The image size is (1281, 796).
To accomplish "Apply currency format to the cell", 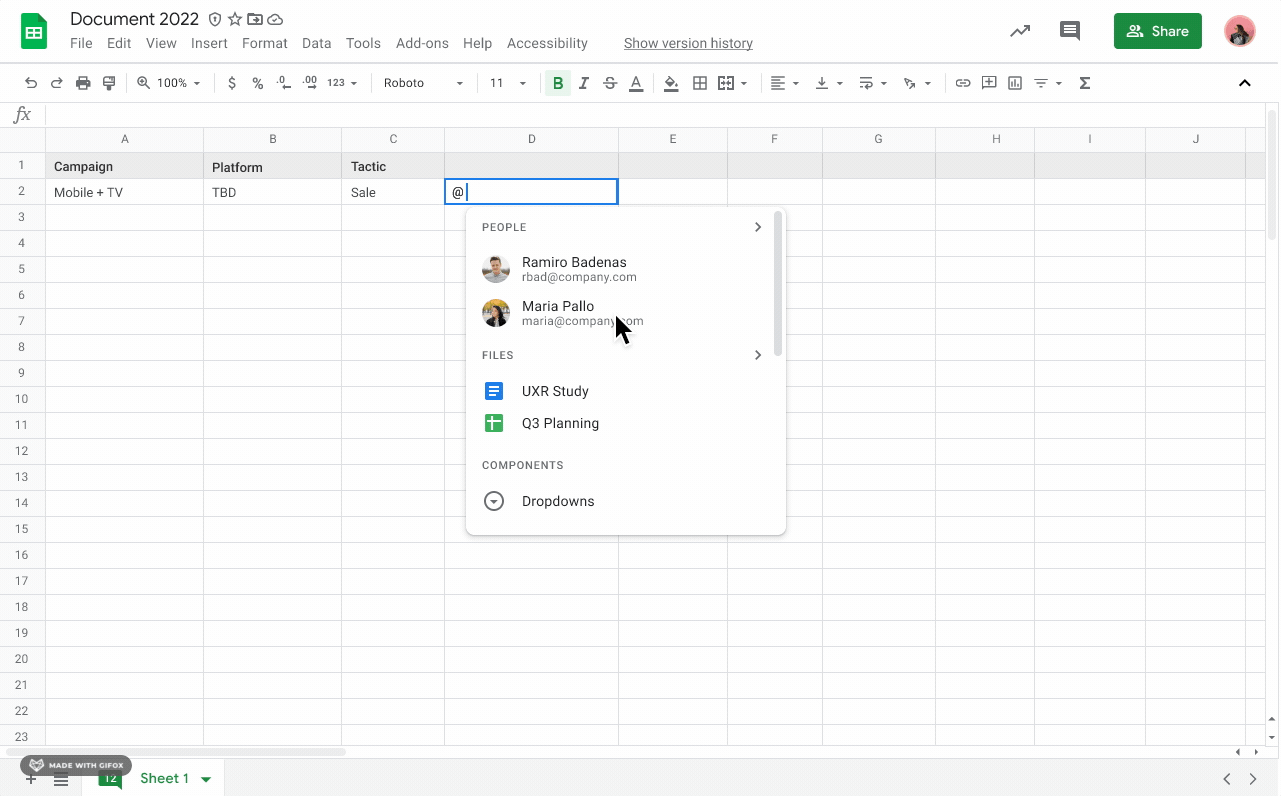I will [232, 83].
